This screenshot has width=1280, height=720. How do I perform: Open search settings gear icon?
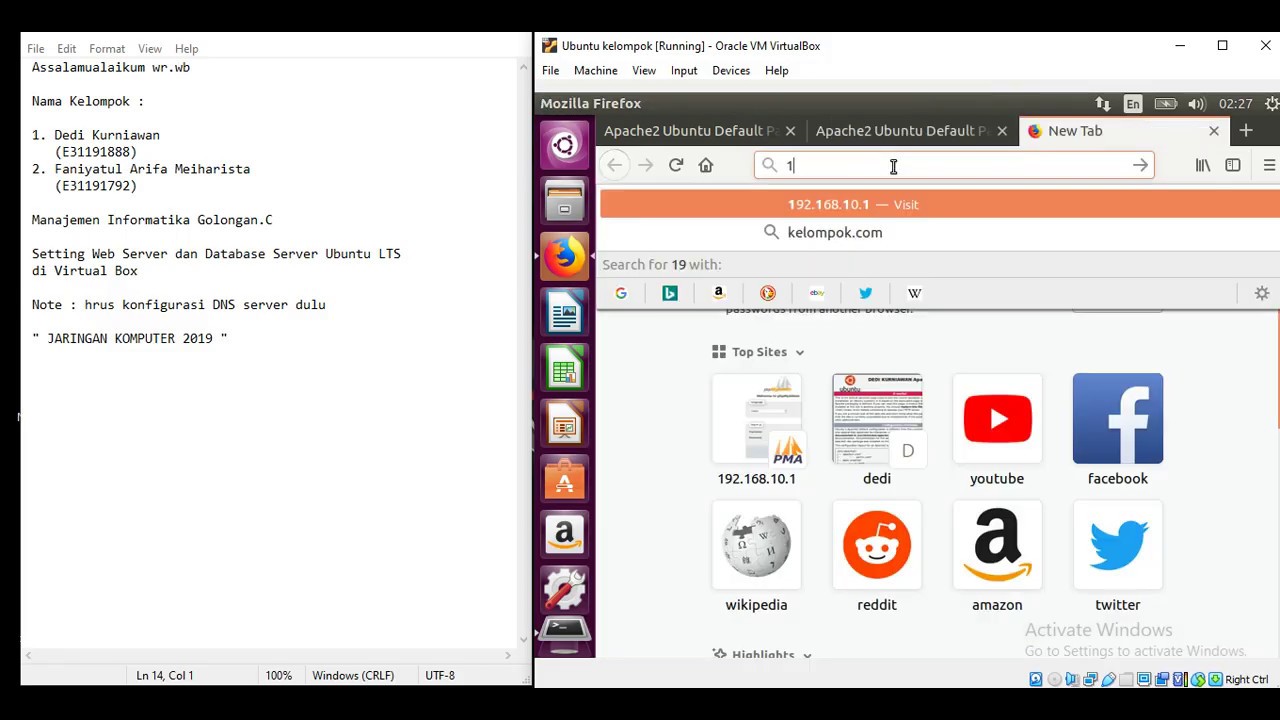pyautogui.click(x=1262, y=293)
